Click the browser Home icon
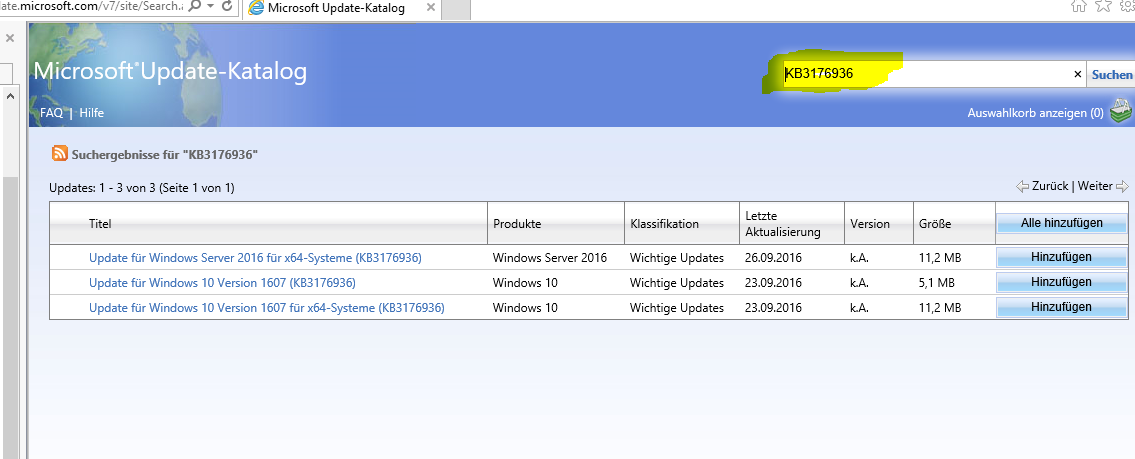This screenshot has height=459, width=1135. pos(1078,7)
